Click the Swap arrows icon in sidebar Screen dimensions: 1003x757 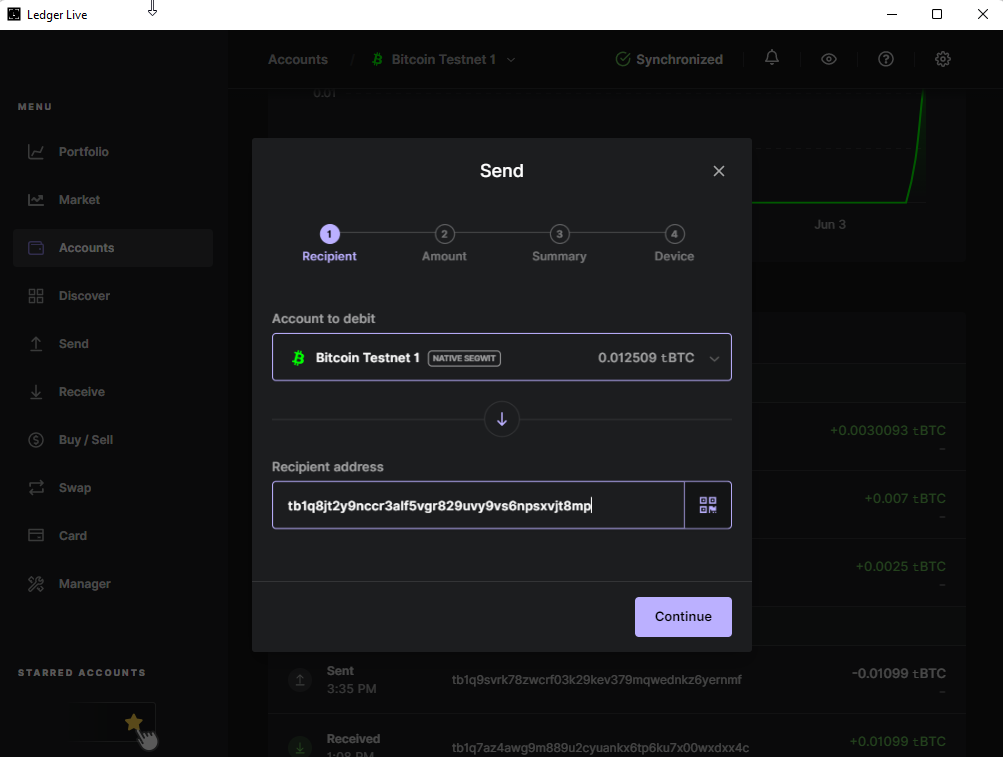coord(36,488)
